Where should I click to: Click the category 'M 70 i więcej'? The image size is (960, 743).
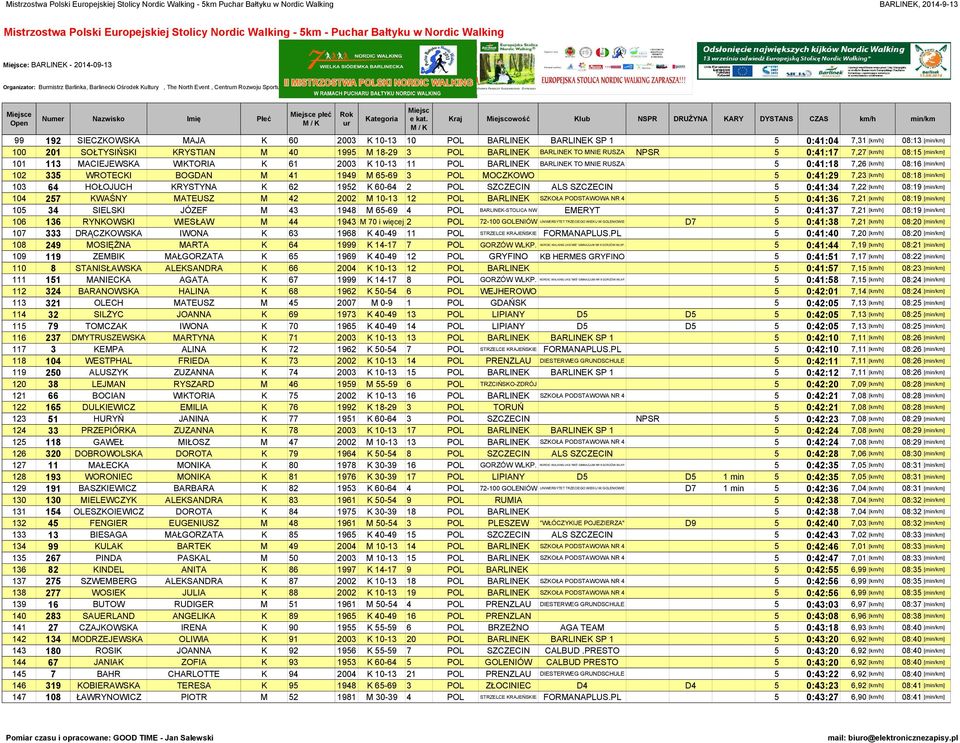tap(382, 222)
